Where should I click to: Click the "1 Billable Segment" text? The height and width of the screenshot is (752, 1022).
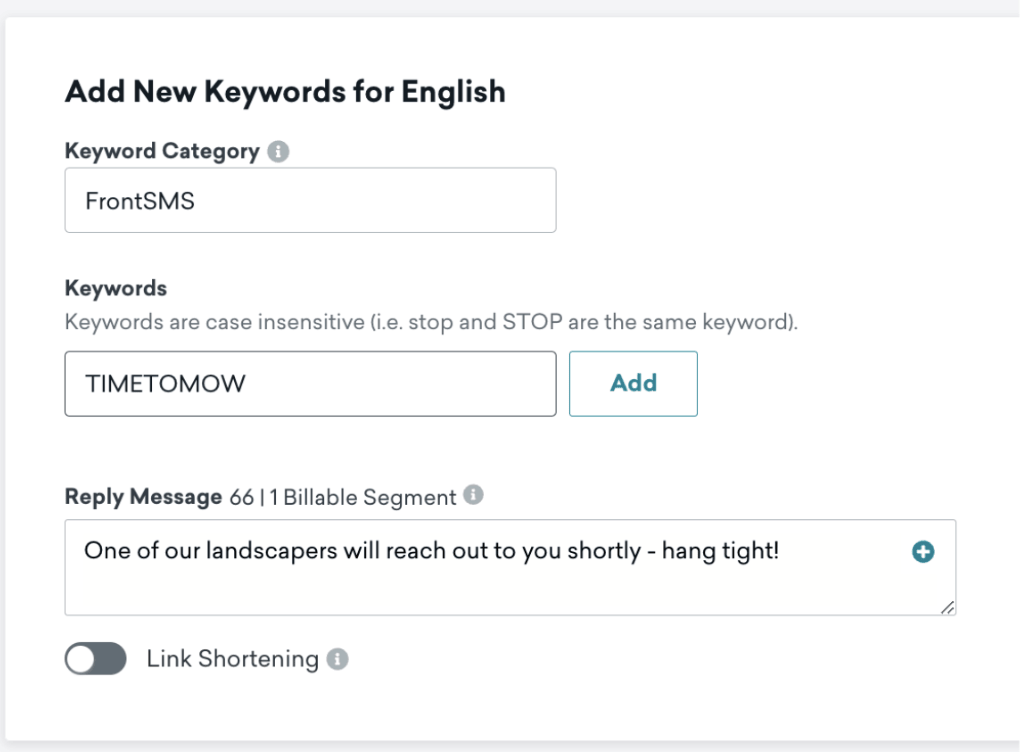point(362,497)
